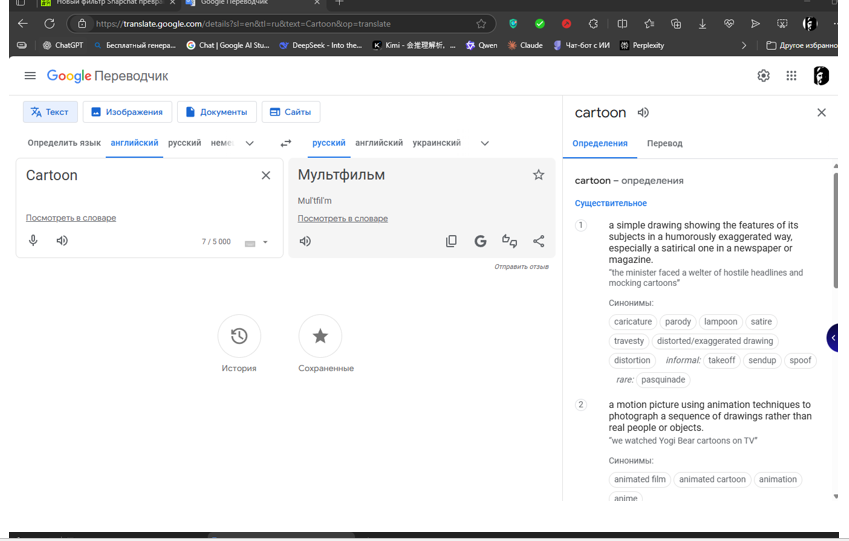Select the Текст translation mode
The image size is (849, 541).
click(50, 112)
